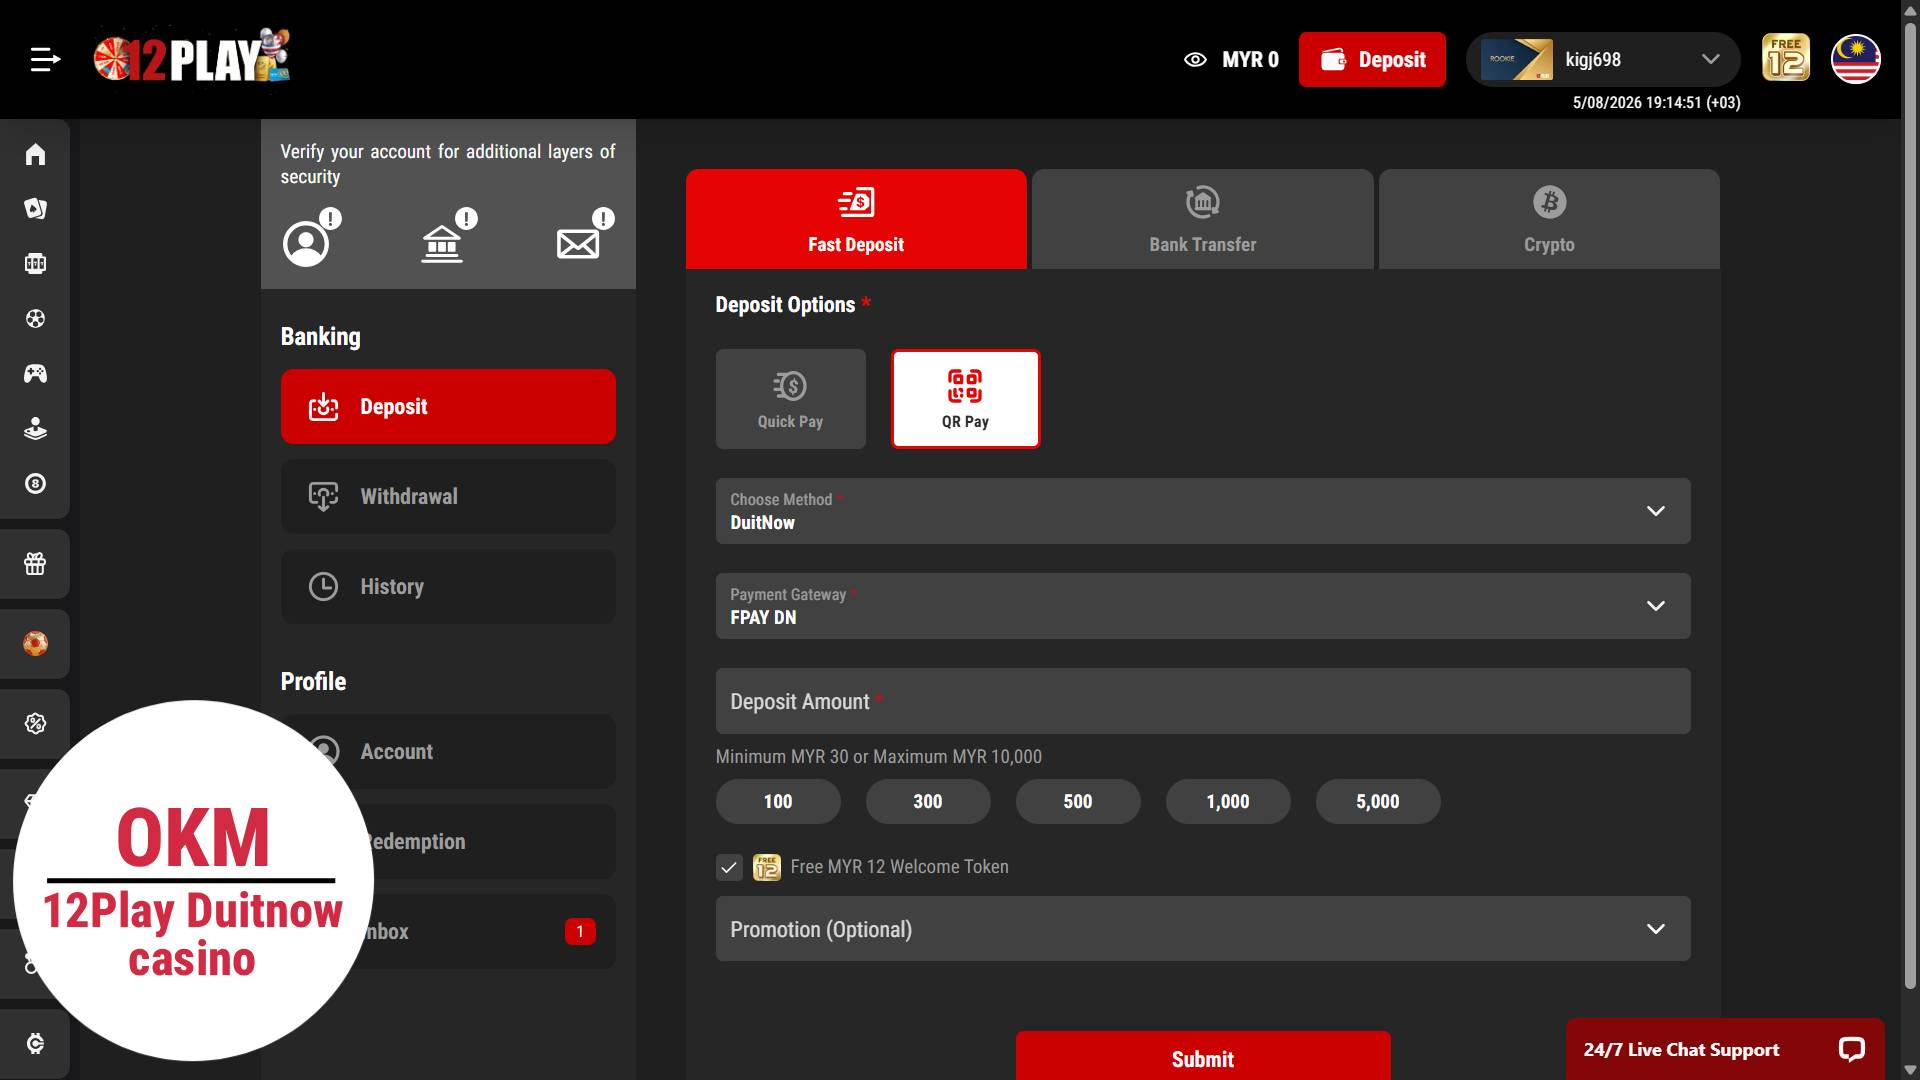
Task: Open the Free 12 token icon
Action: tap(1786, 58)
